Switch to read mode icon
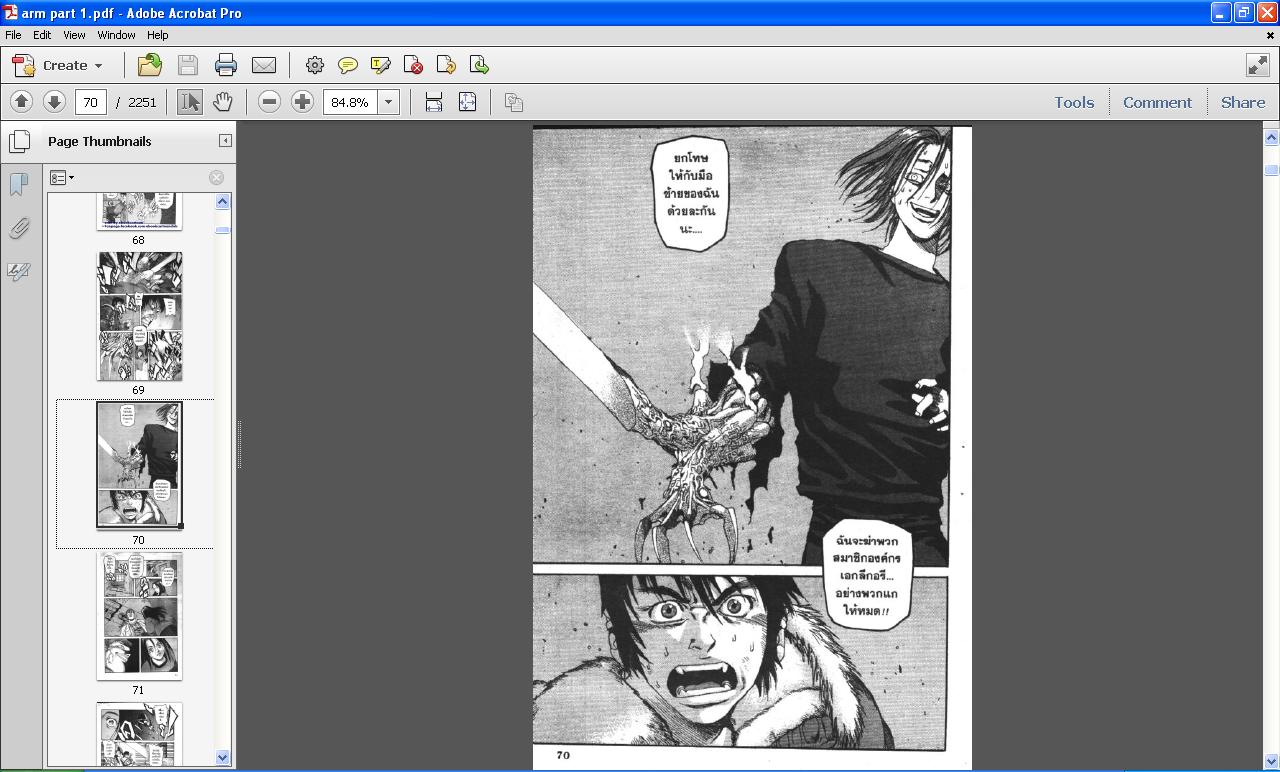The height and width of the screenshot is (772, 1280). 1258,65
